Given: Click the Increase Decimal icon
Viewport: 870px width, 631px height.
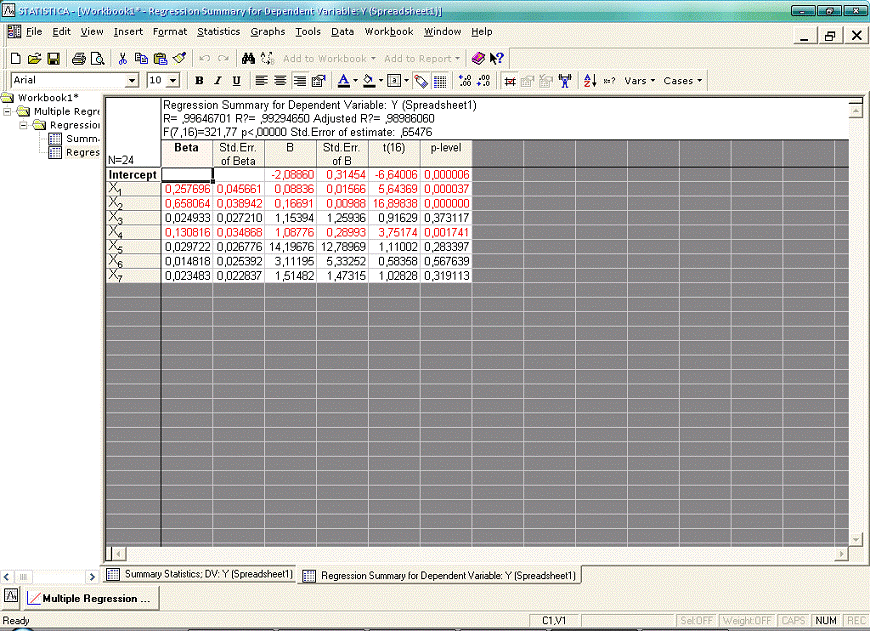Looking at the screenshot, I should coord(464,81).
